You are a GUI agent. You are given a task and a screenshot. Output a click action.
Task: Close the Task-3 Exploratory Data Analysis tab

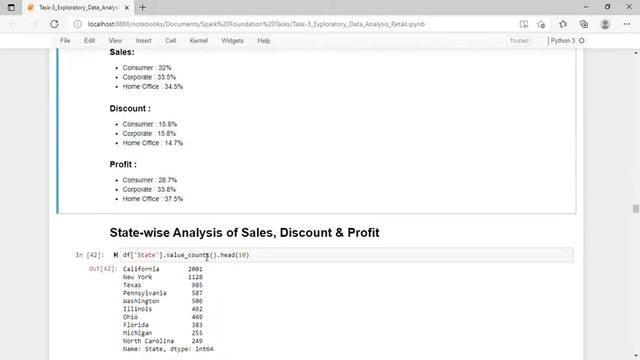click(x=127, y=8)
